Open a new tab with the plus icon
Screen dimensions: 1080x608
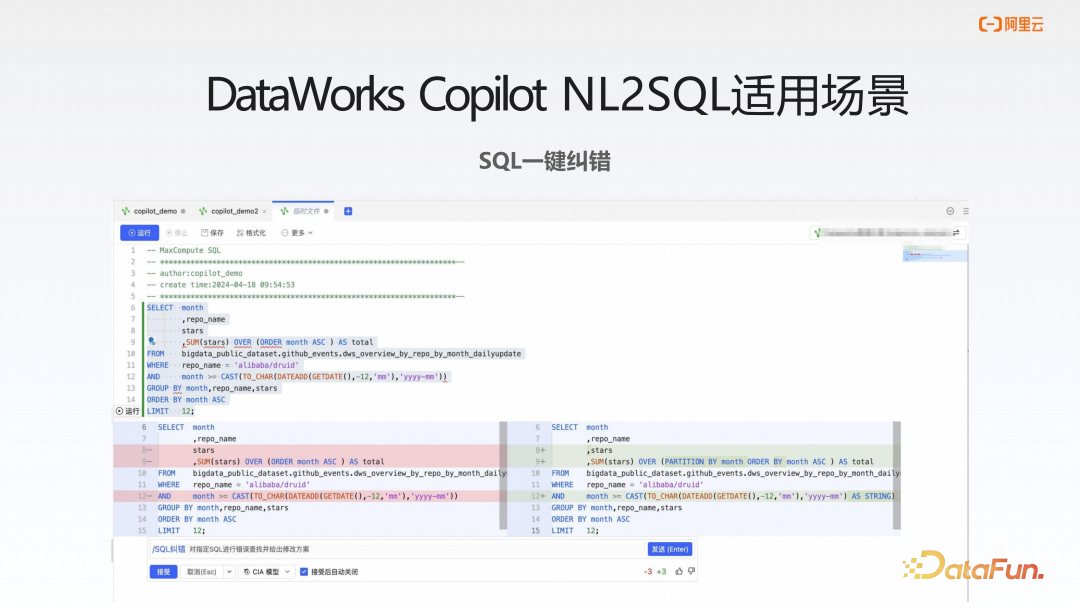348,211
